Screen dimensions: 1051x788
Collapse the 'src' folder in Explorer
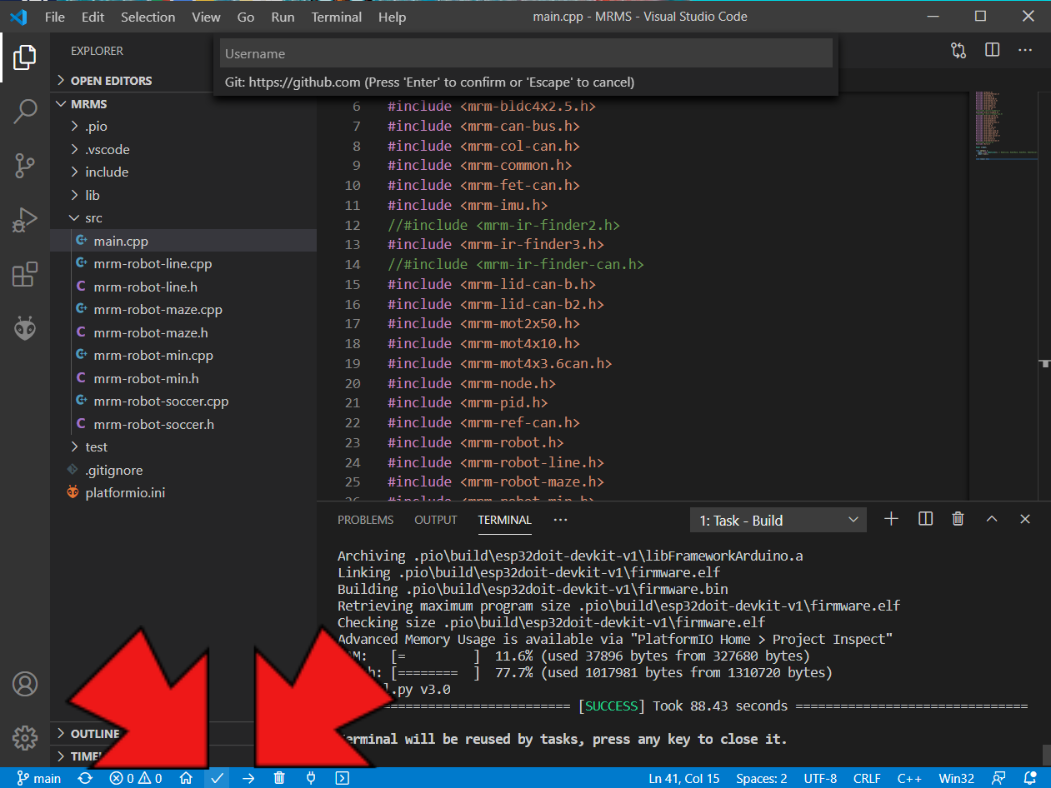[93, 218]
